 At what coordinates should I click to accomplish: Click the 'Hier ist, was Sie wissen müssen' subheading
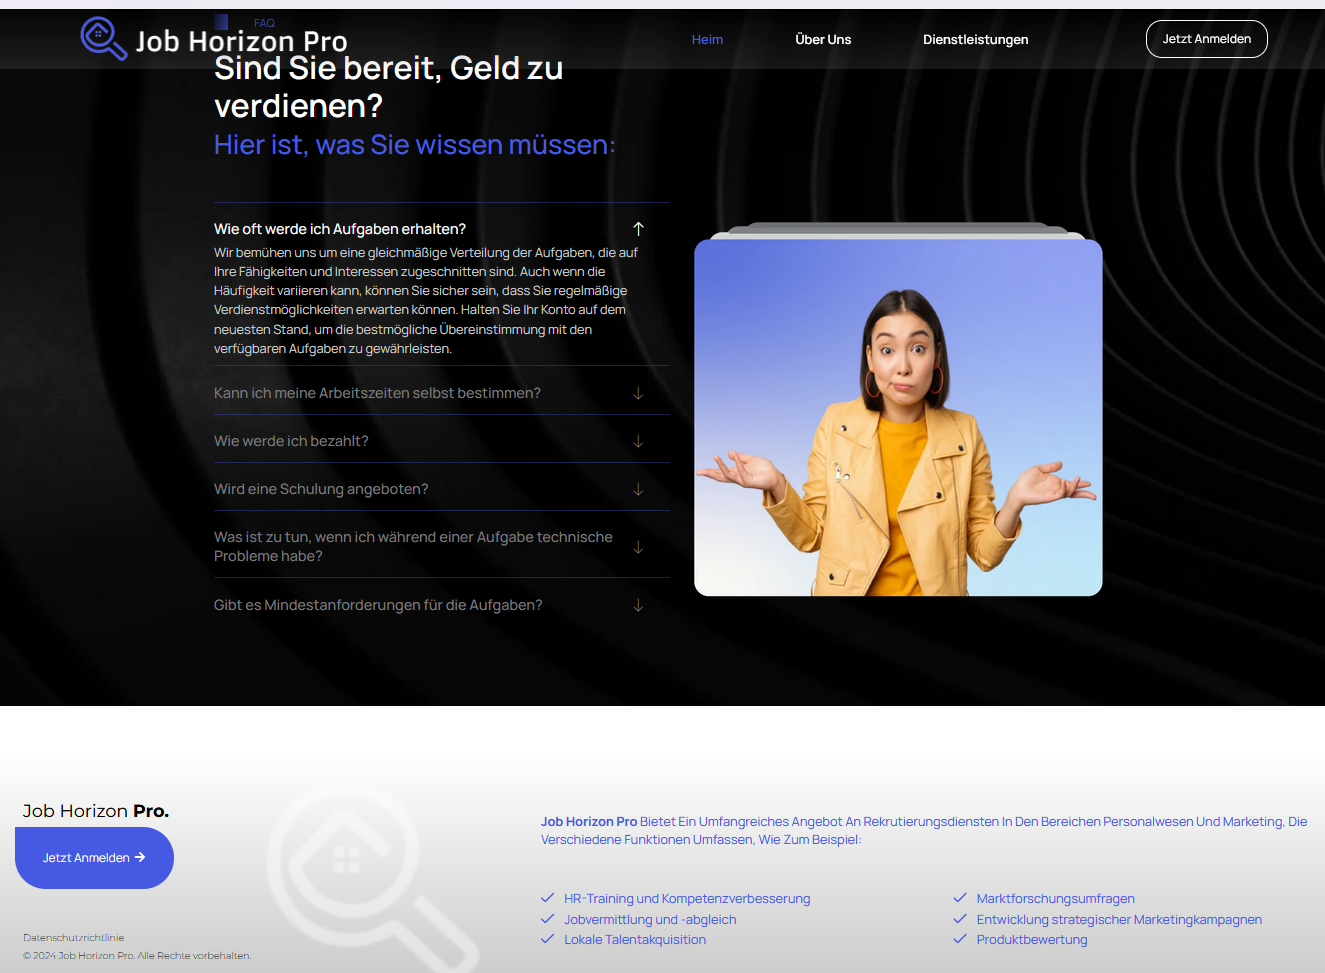click(x=414, y=145)
